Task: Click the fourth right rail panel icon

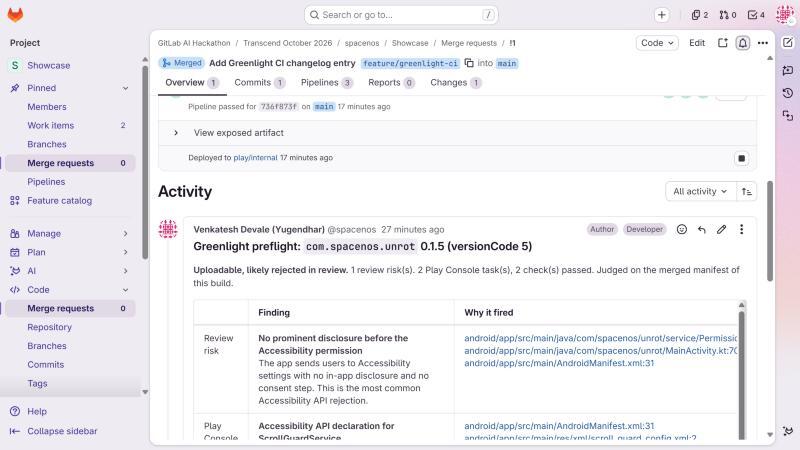Action: pyautogui.click(x=788, y=116)
